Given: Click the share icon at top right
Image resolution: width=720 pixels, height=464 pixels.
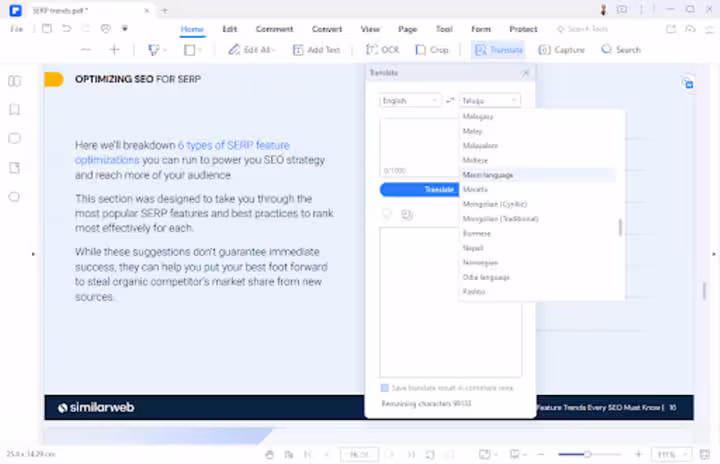Looking at the screenshot, I should coord(671,29).
